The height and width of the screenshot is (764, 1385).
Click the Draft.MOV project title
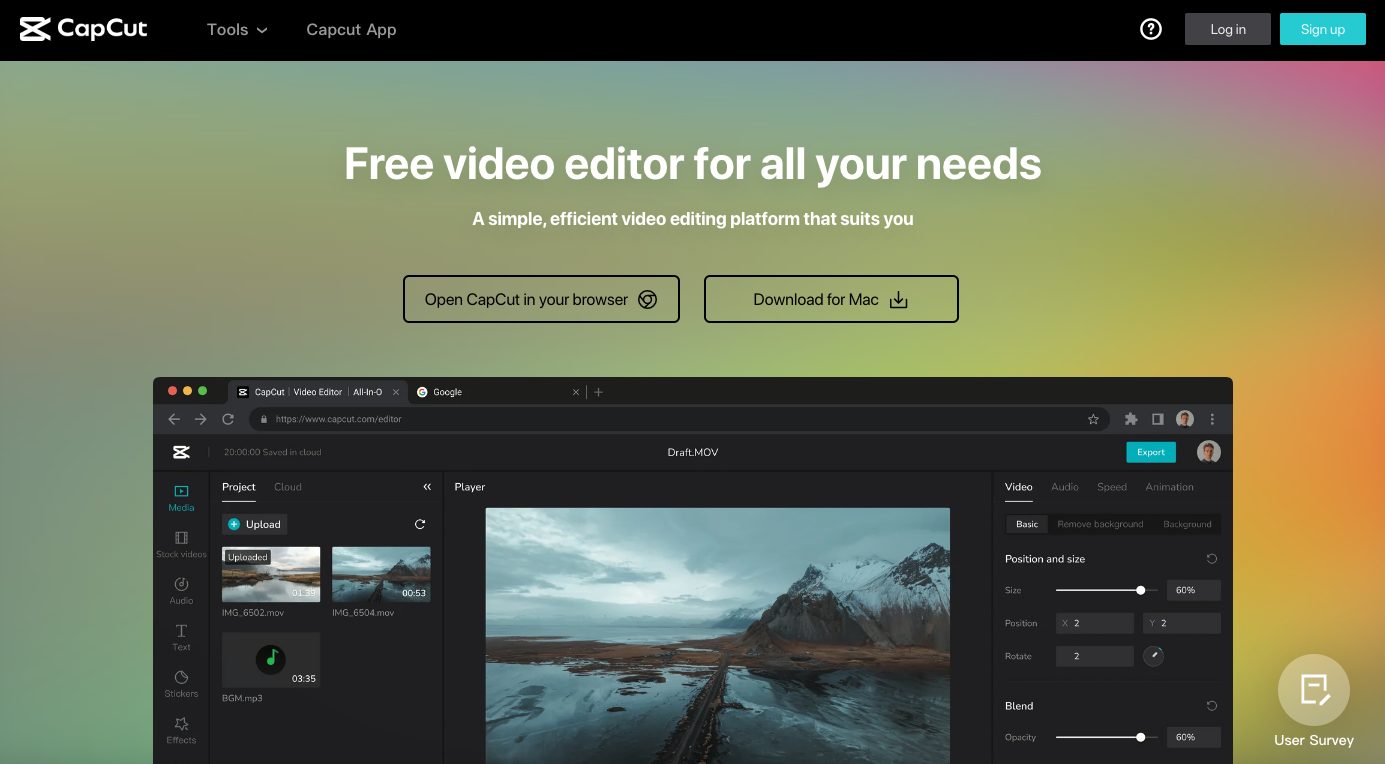point(693,452)
